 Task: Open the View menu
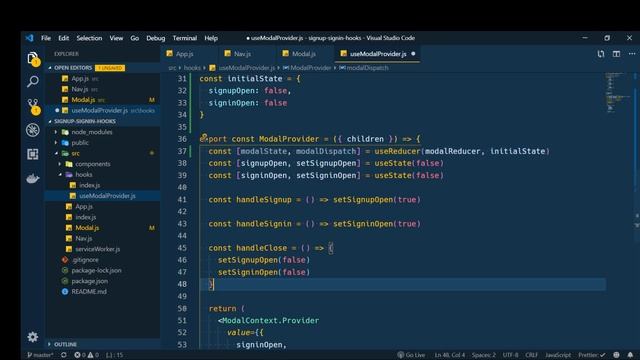coord(116,38)
